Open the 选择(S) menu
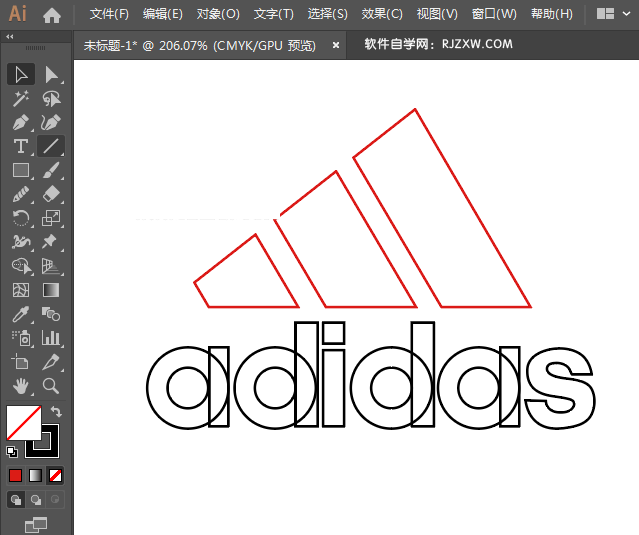 328,15
